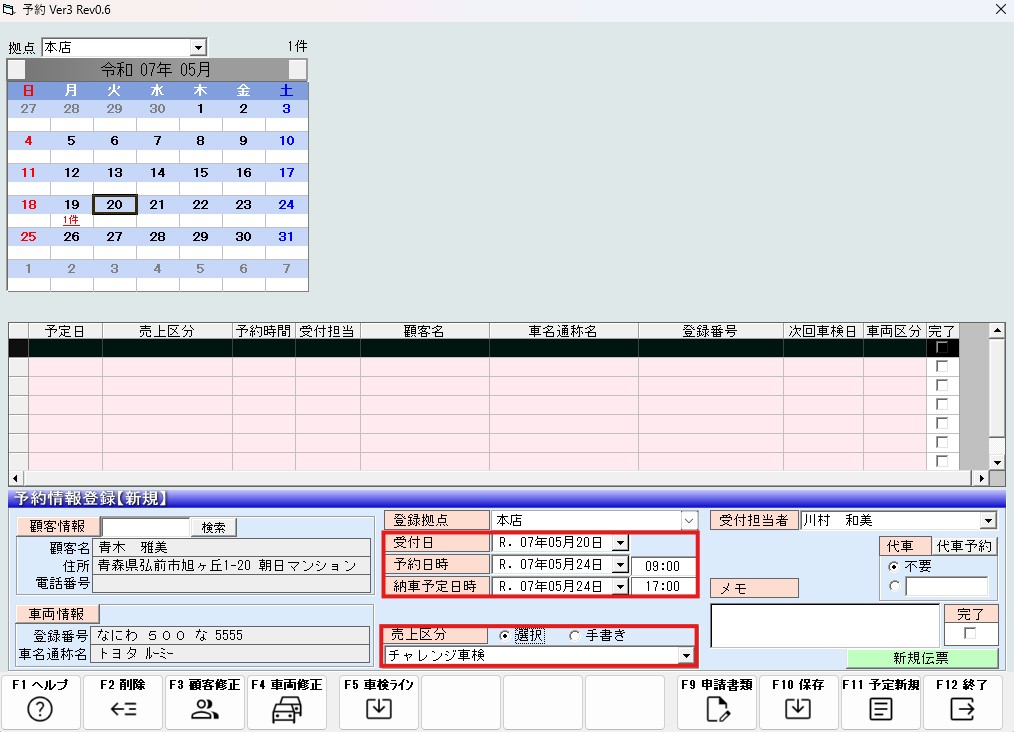Click the 登録番号 grid column header
Image resolution: width=1014 pixels, height=732 pixels.
pos(711,331)
